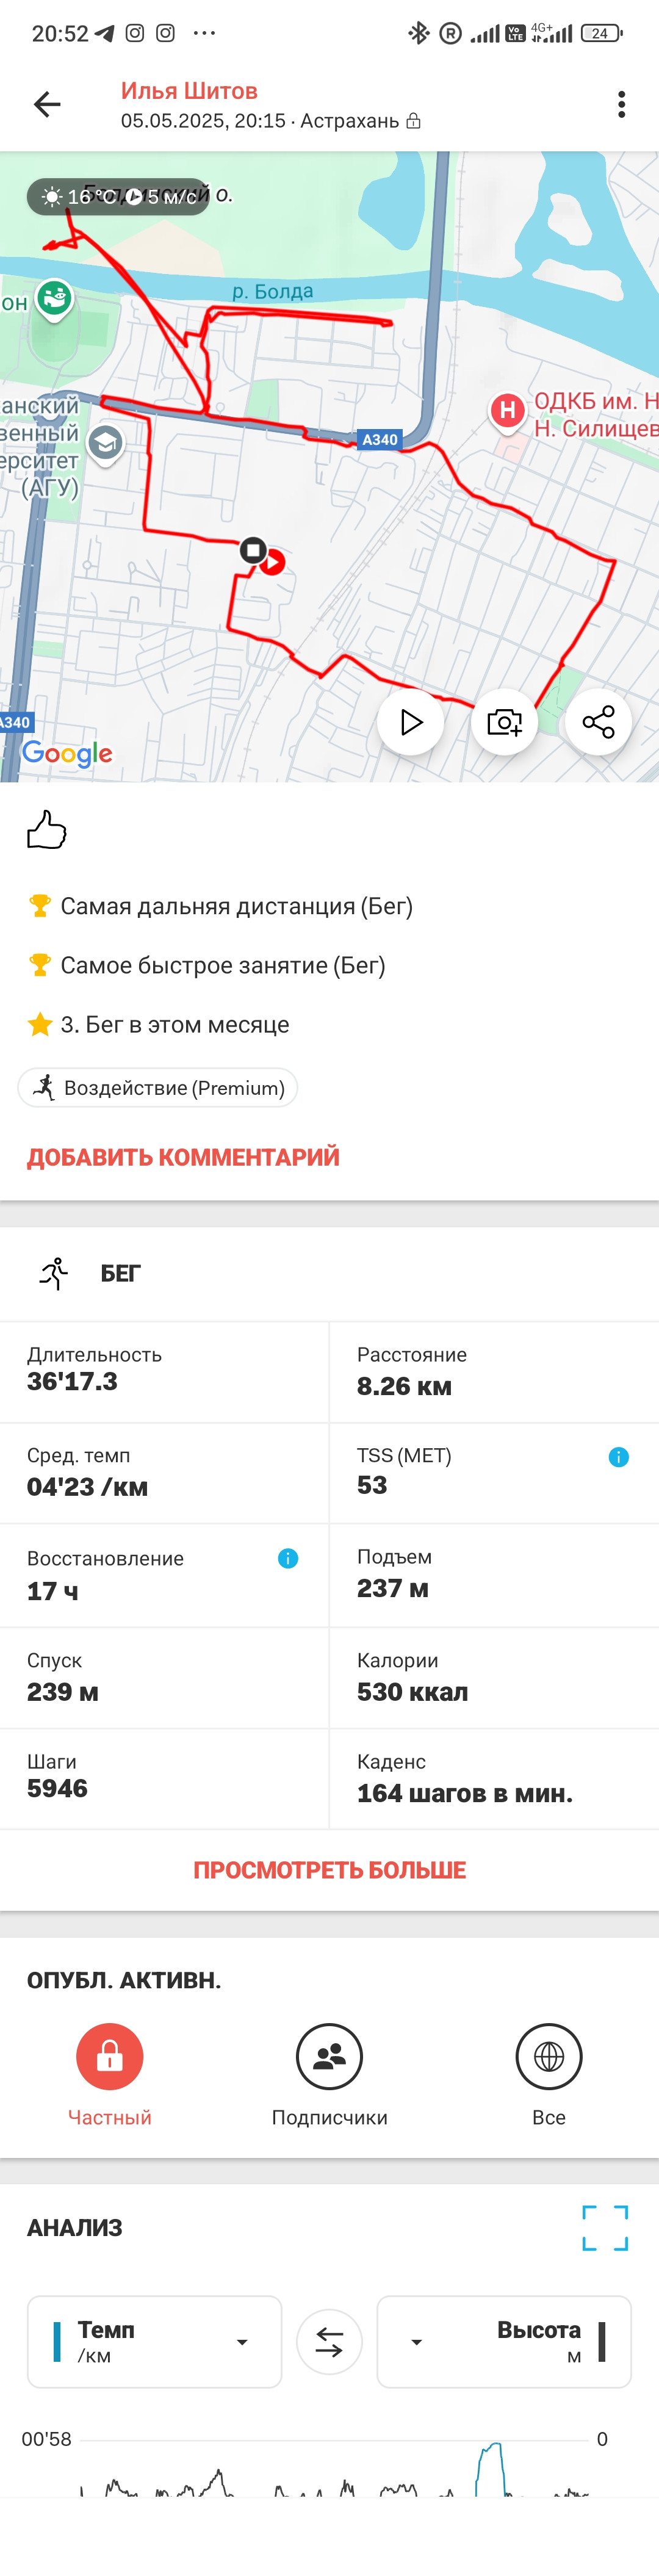Screen dimensions: 659x2576
Task: Add a photo with the camera icon
Action: (504, 722)
